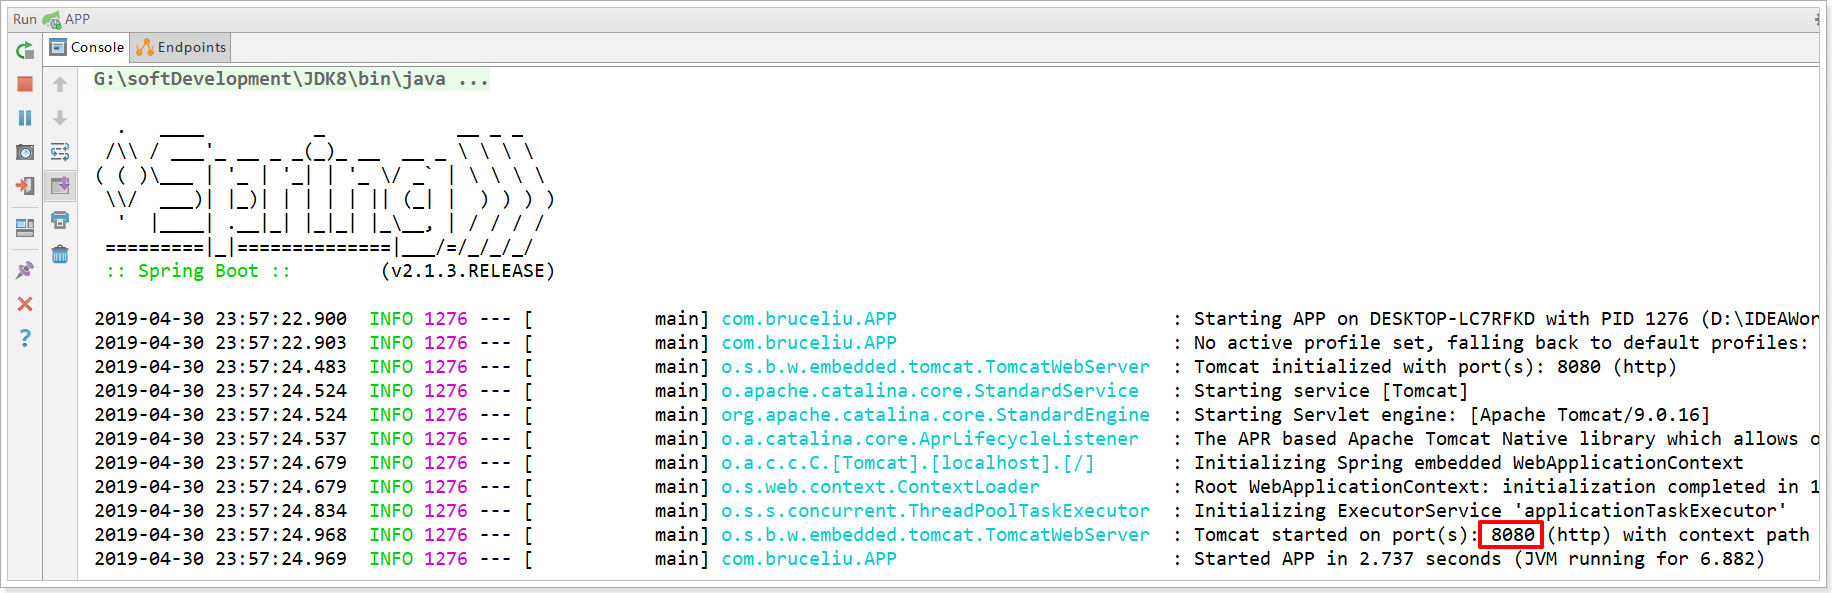Click the 'Starting APP on DESKTOP-LC7RFKD' log message
Viewport: 1832px width, 593px height.
point(1506,319)
